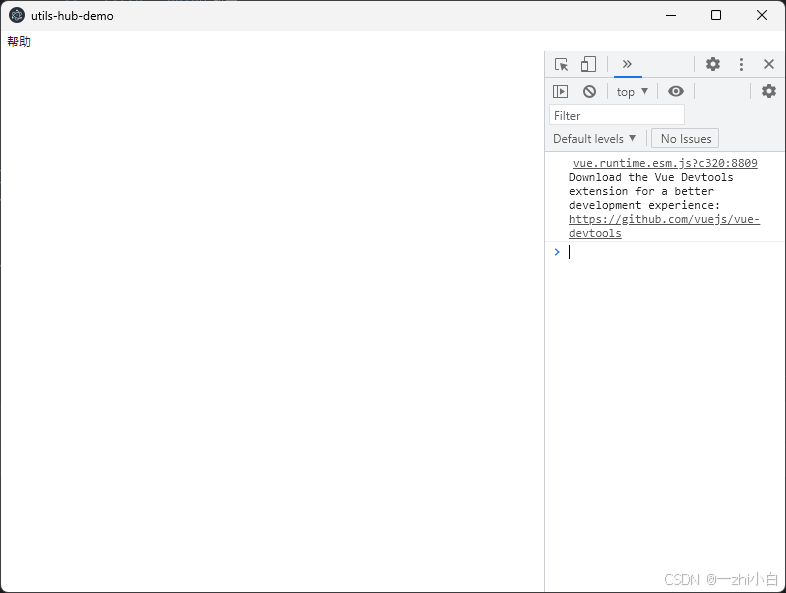786x593 pixels.
Task: Open the 帮助 menu
Action: (x=19, y=42)
